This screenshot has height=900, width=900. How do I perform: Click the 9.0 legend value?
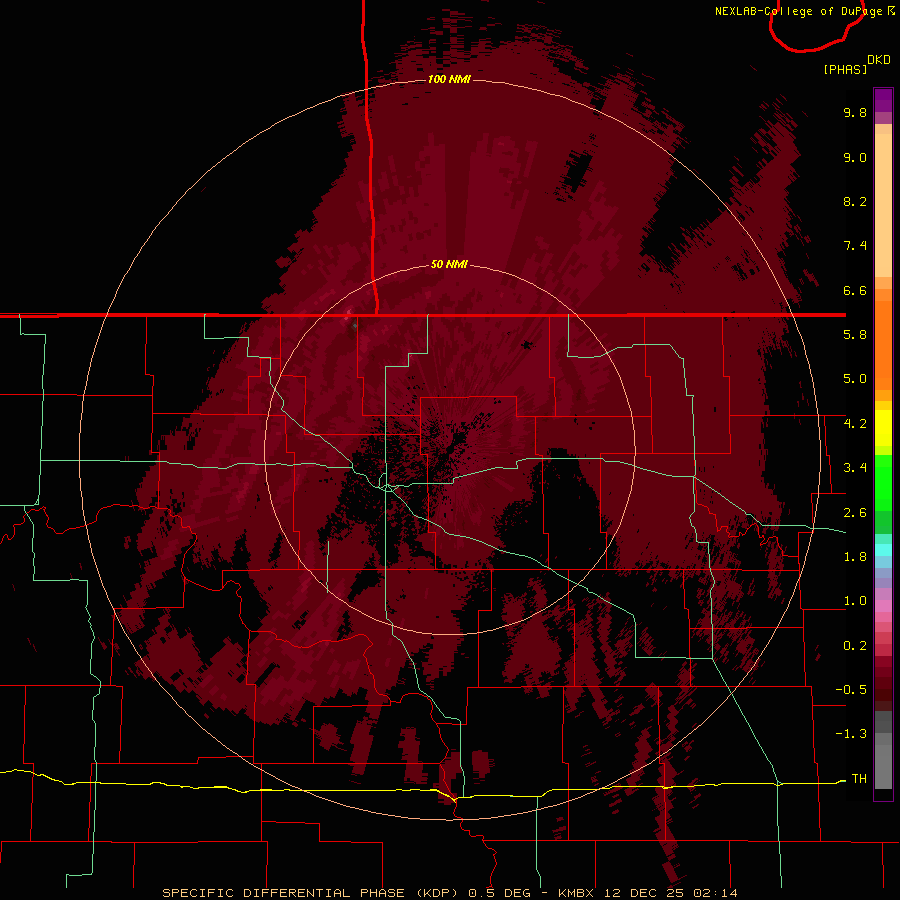click(855, 157)
